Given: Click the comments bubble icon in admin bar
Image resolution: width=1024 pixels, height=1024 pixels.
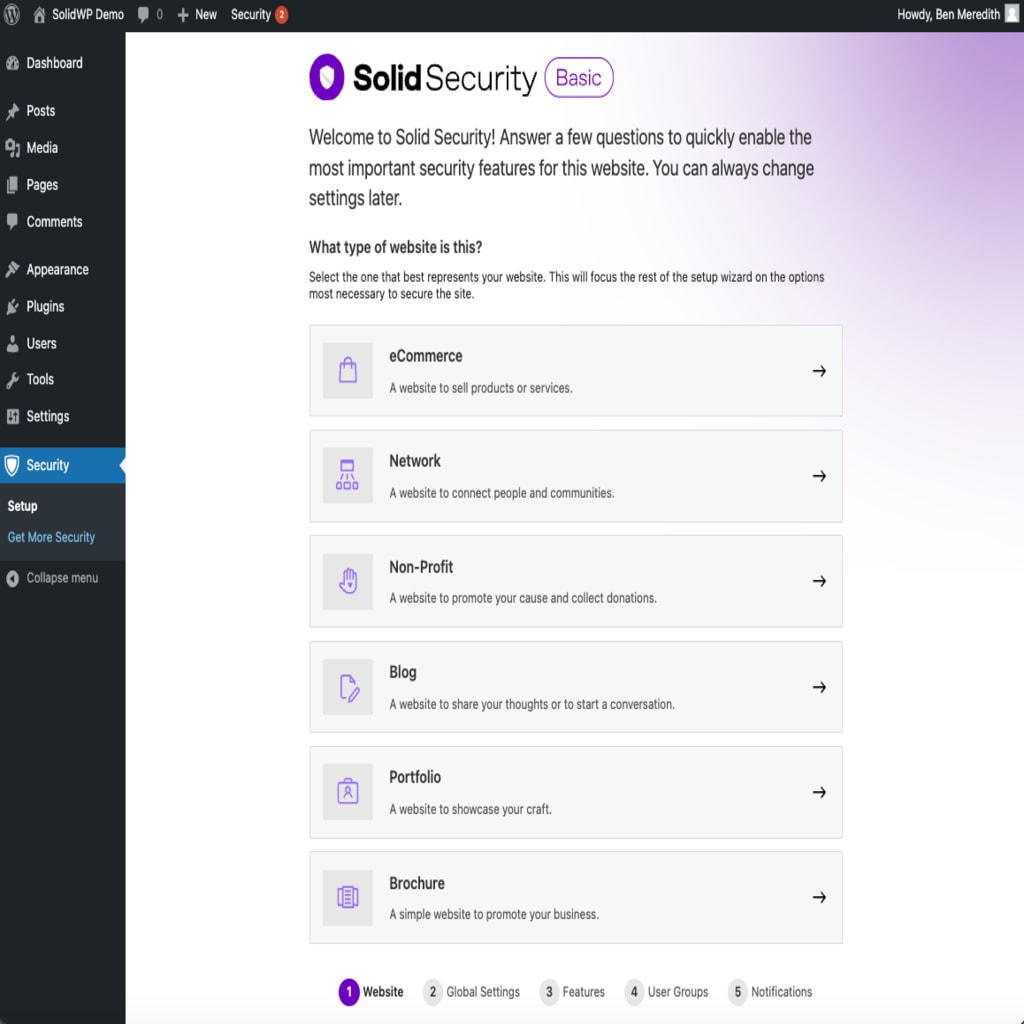Looking at the screenshot, I should click(143, 15).
